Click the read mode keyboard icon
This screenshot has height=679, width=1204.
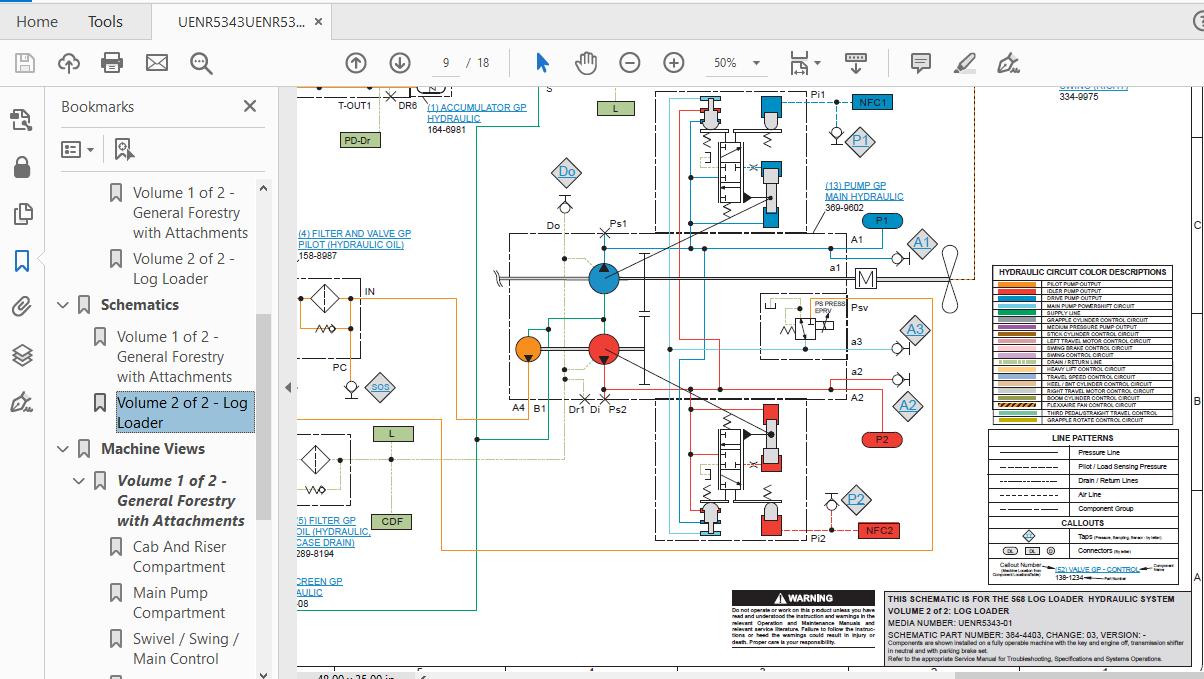(x=856, y=63)
